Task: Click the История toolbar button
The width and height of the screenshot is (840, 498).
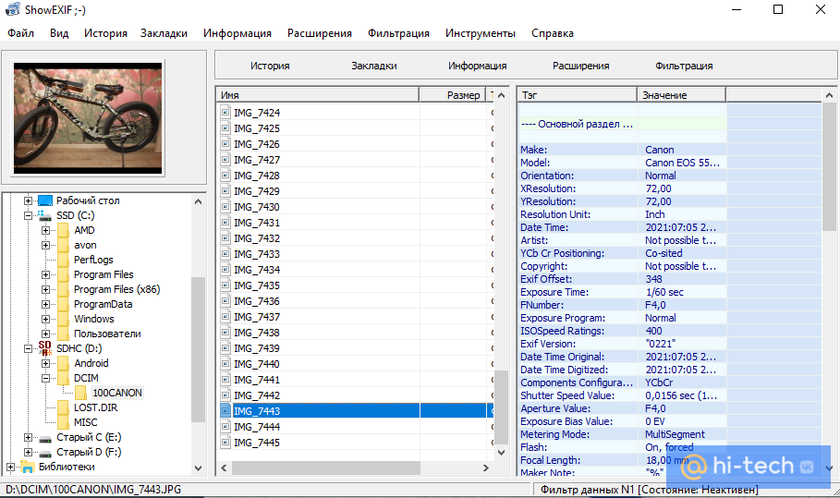Action: pyautogui.click(x=269, y=66)
